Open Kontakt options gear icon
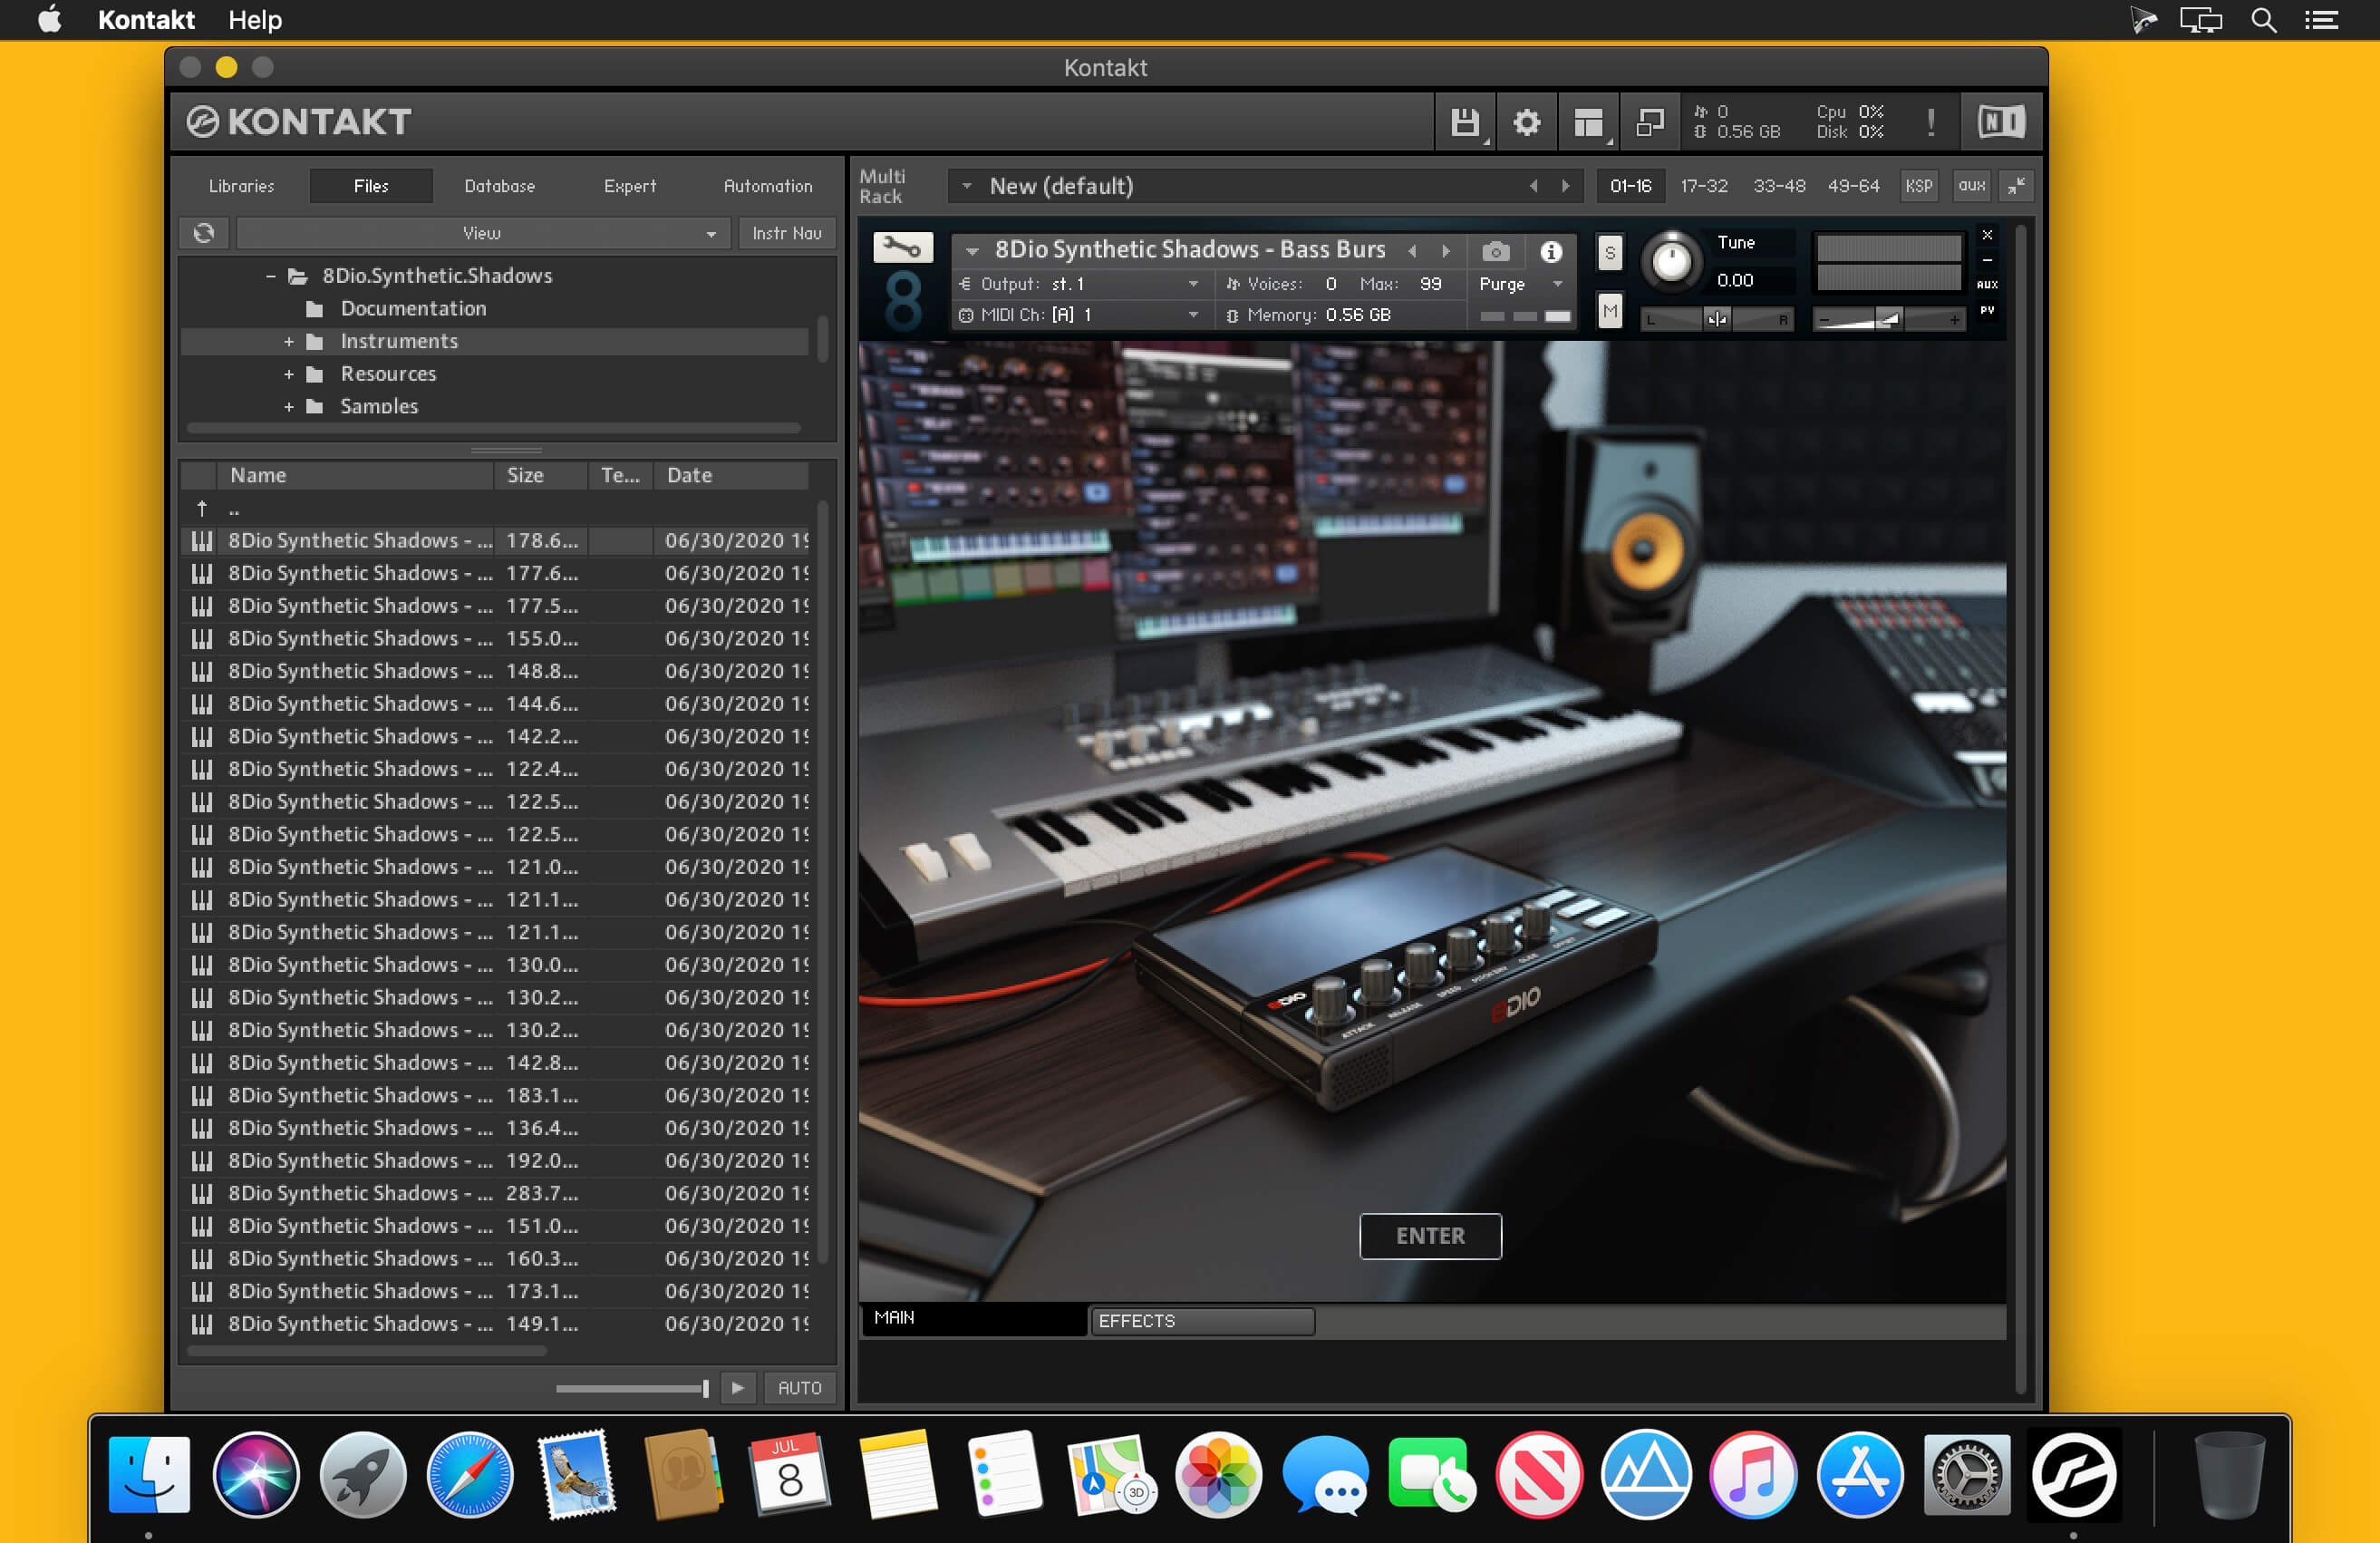Image resolution: width=2380 pixels, height=1543 pixels. tap(1526, 122)
